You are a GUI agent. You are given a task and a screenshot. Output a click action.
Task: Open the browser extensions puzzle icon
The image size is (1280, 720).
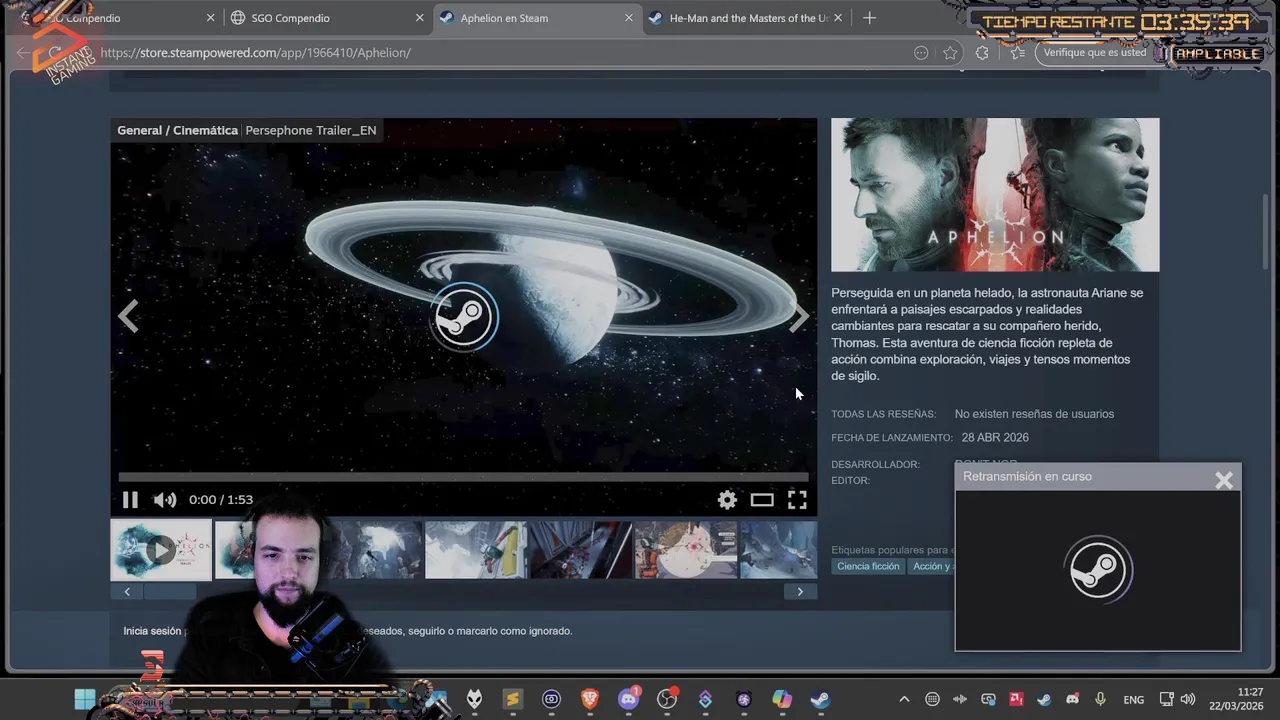(982, 53)
